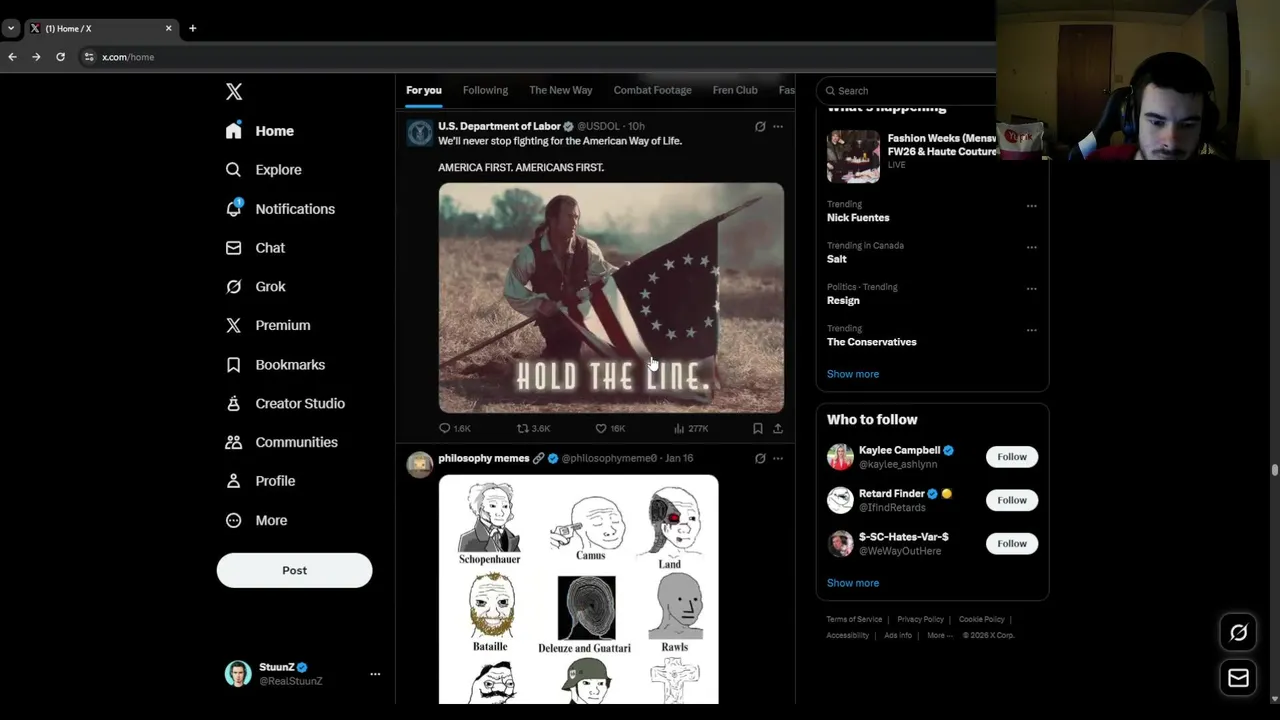Open Profile from the sidebar

click(260, 481)
